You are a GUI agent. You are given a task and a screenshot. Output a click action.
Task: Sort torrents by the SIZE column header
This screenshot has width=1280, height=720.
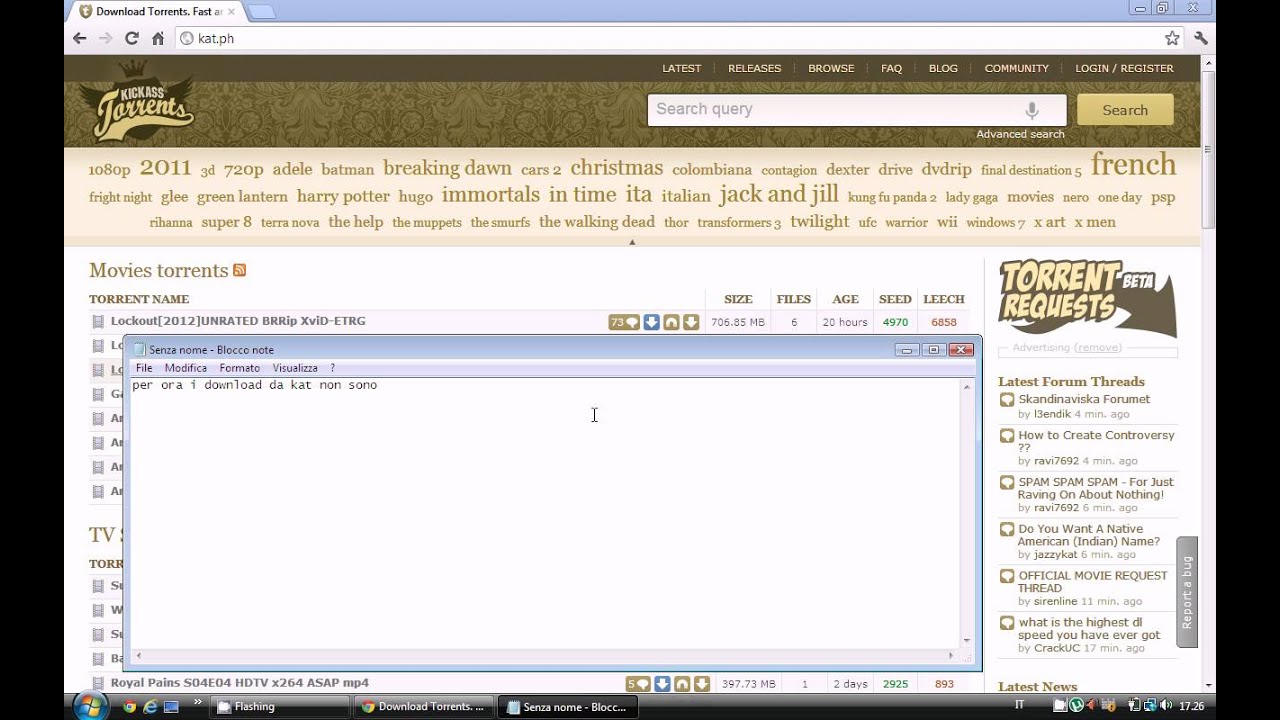click(738, 299)
